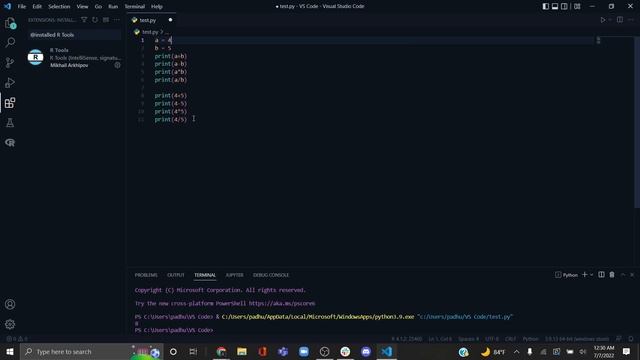Screen dimensions: 640x360
Task: Open the Search view in activity bar
Action: (10, 42)
